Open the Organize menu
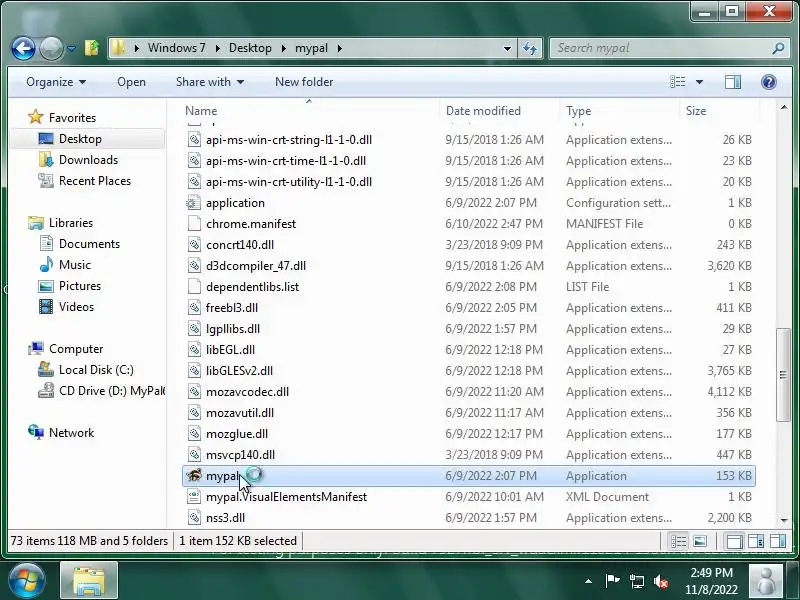 click(x=56, y=82)
